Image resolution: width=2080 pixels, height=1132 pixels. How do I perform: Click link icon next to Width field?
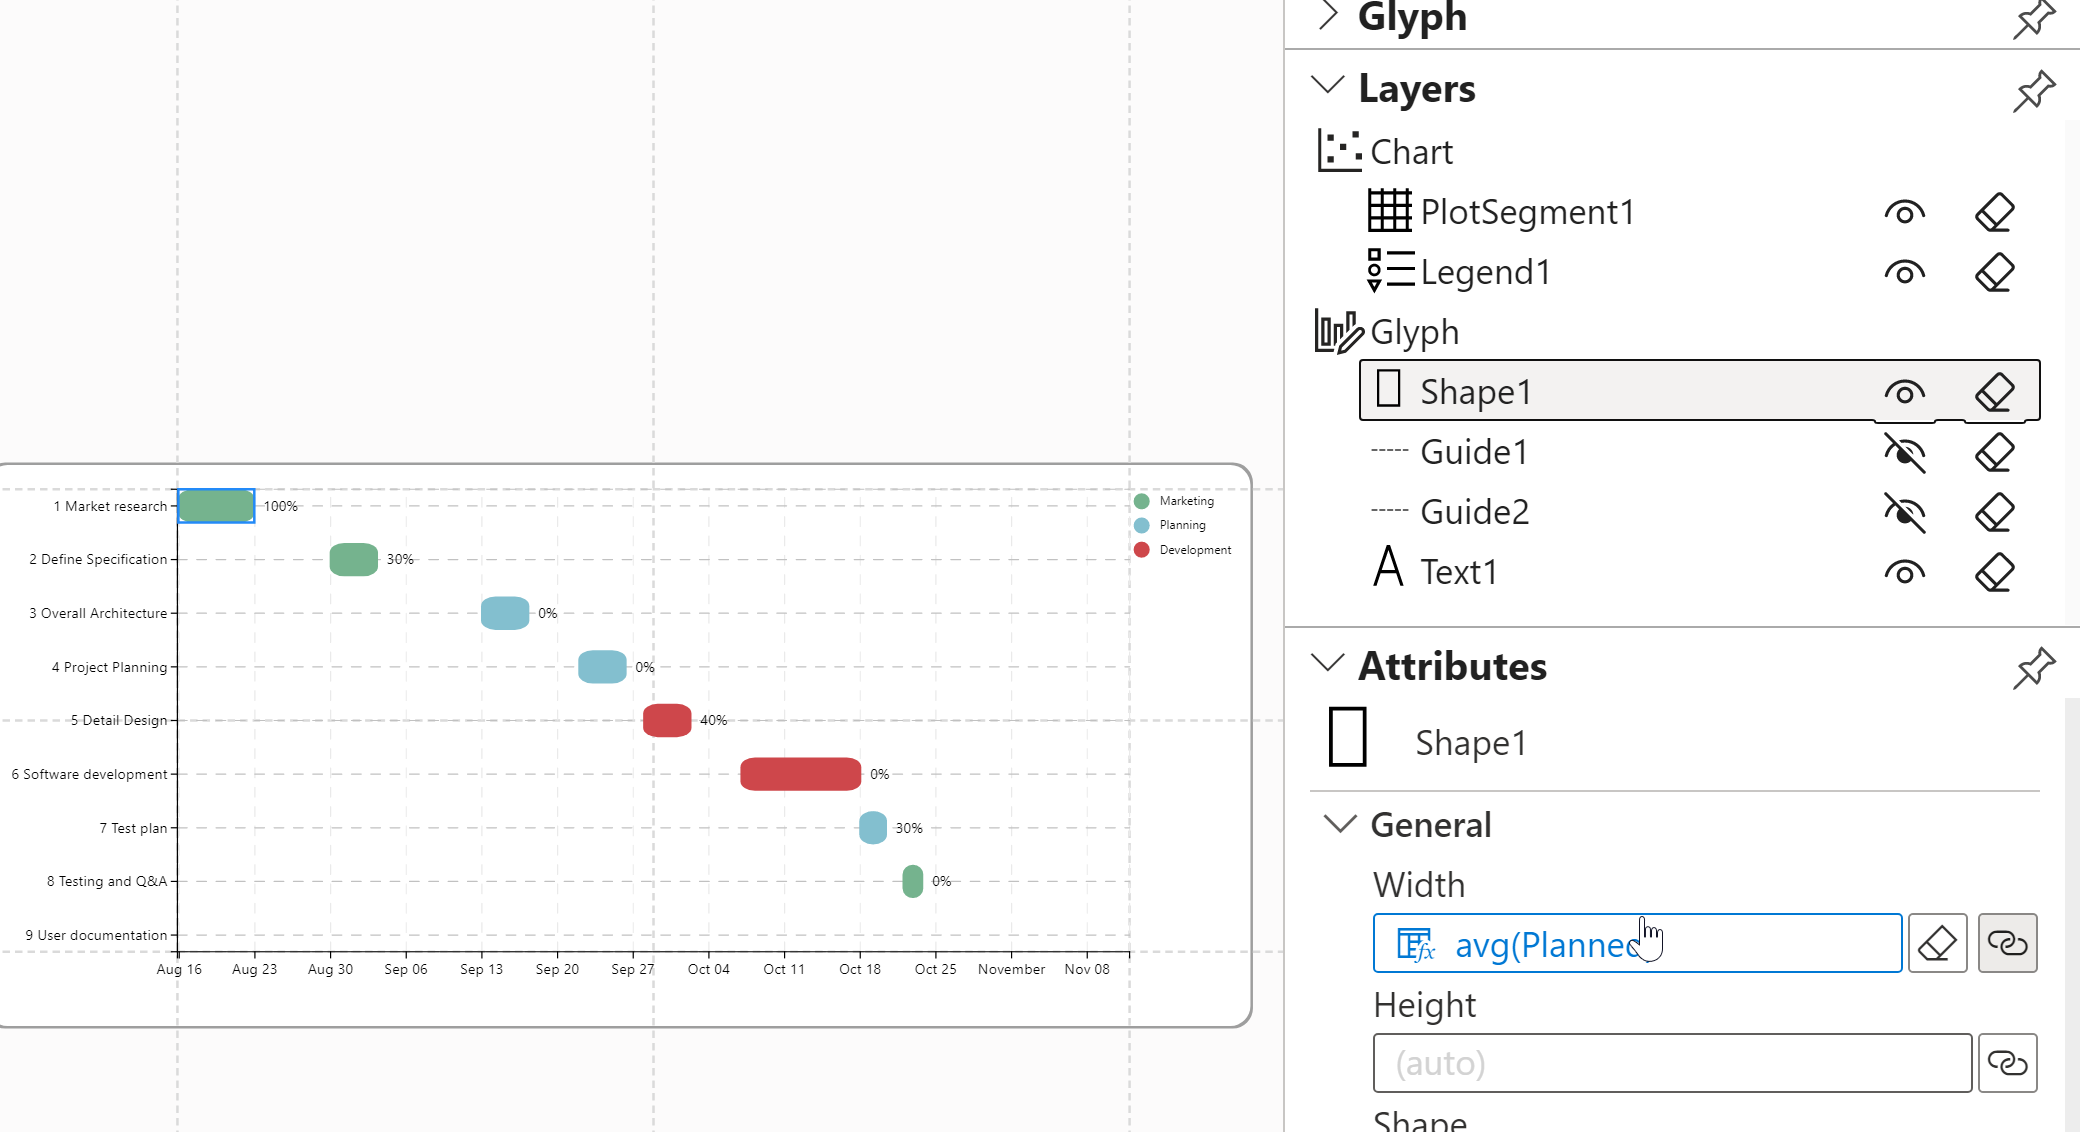pos(2007,943)
